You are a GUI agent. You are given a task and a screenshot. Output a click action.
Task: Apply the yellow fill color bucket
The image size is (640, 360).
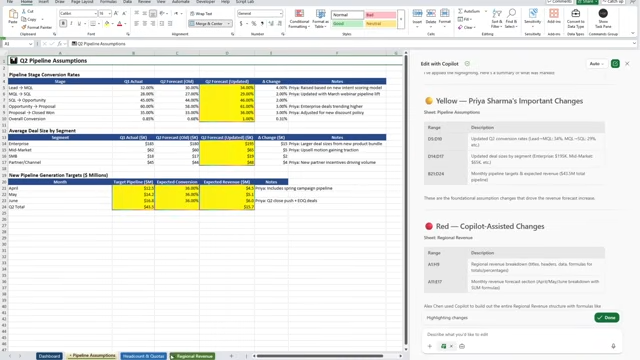[x=107, y=24]
